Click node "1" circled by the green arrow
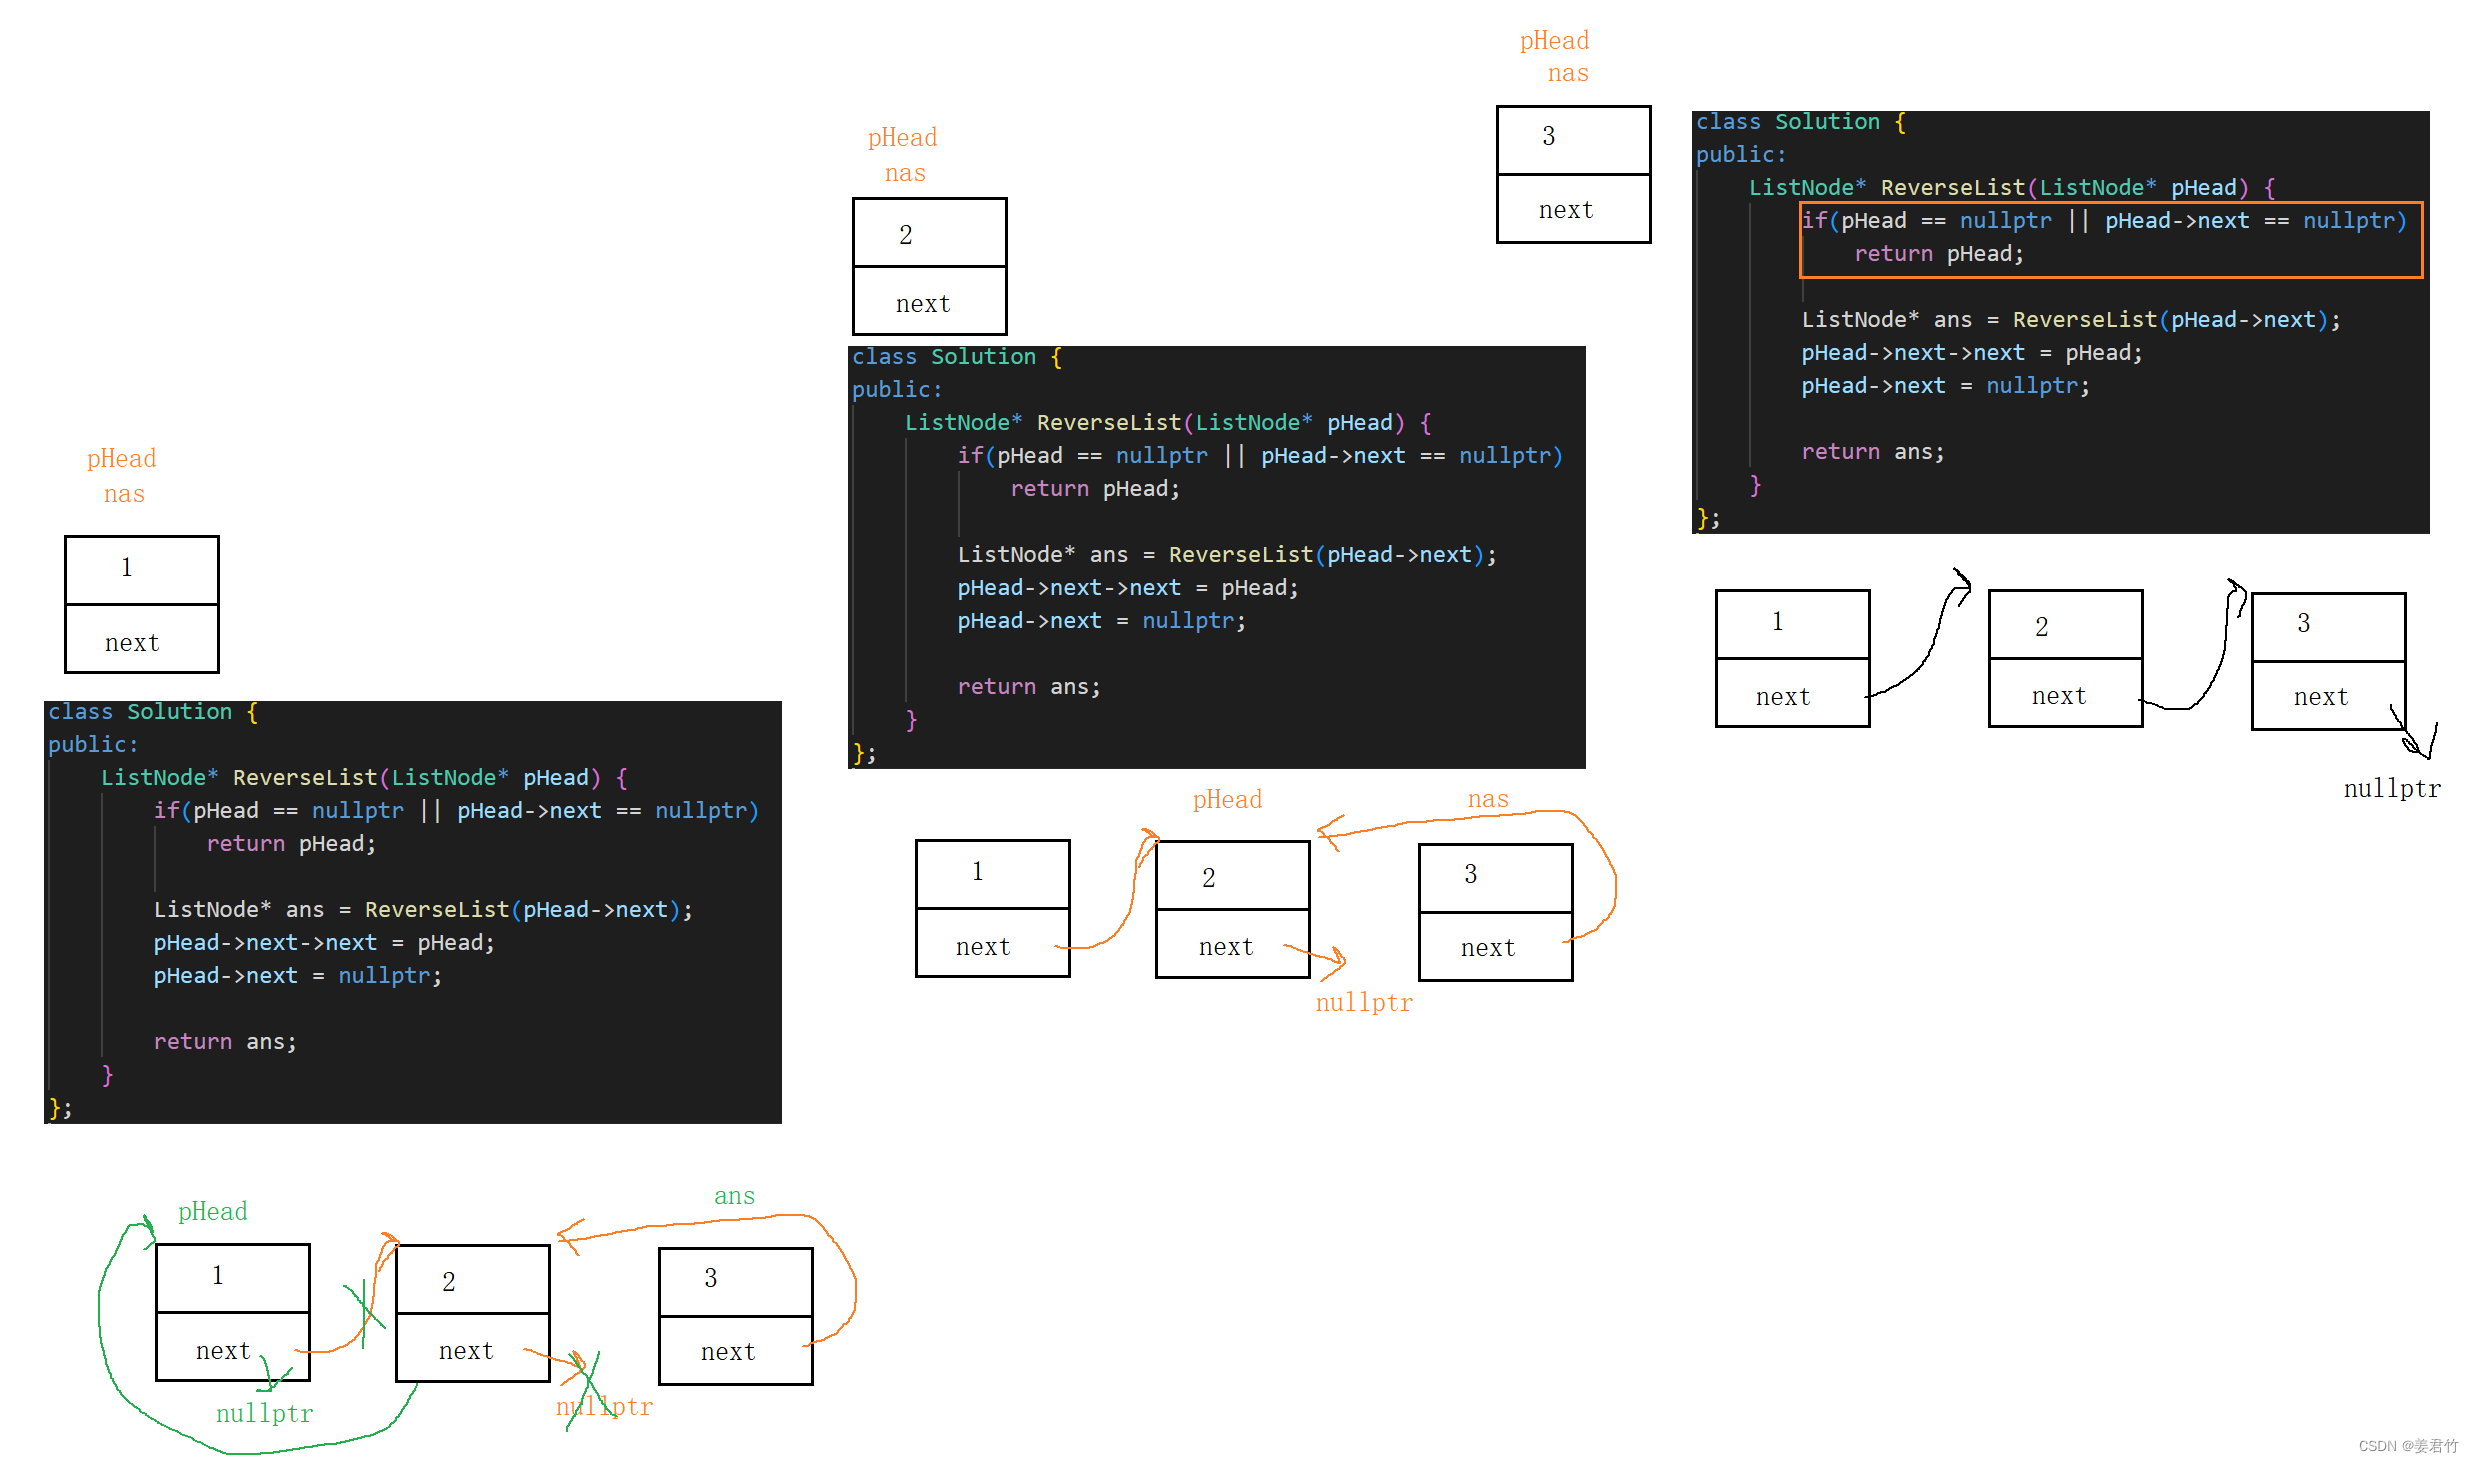Viewport: 2474px width, 1463px height. point(233,1312)
